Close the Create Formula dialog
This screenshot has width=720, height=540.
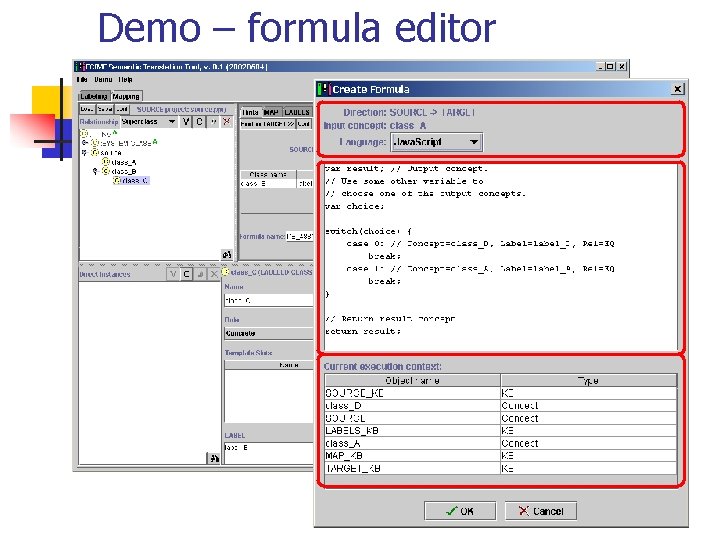pos(678,89)
